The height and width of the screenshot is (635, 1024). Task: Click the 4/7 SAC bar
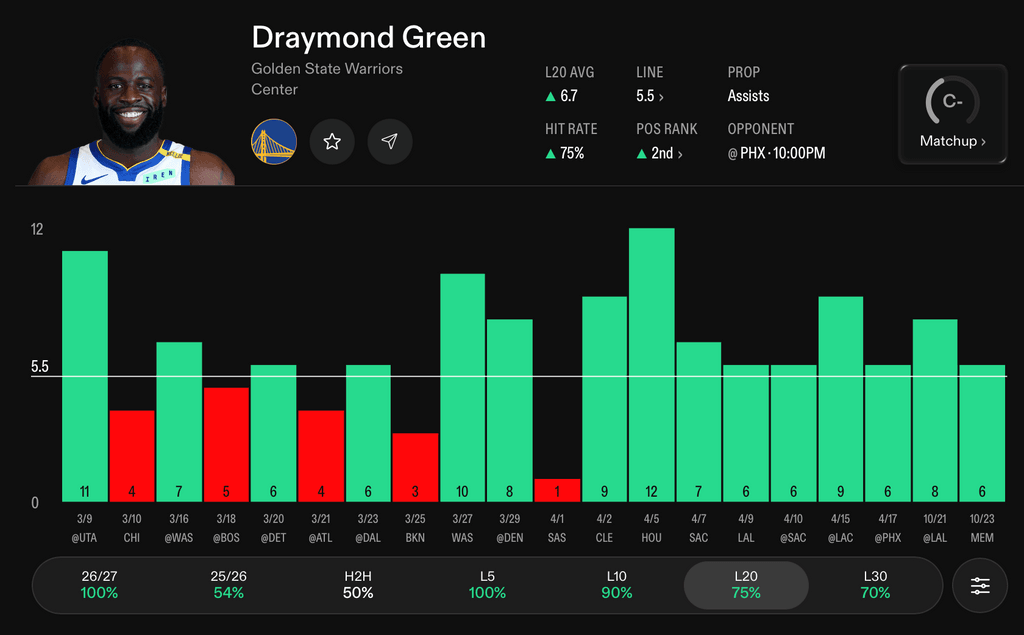click(699, 422)
